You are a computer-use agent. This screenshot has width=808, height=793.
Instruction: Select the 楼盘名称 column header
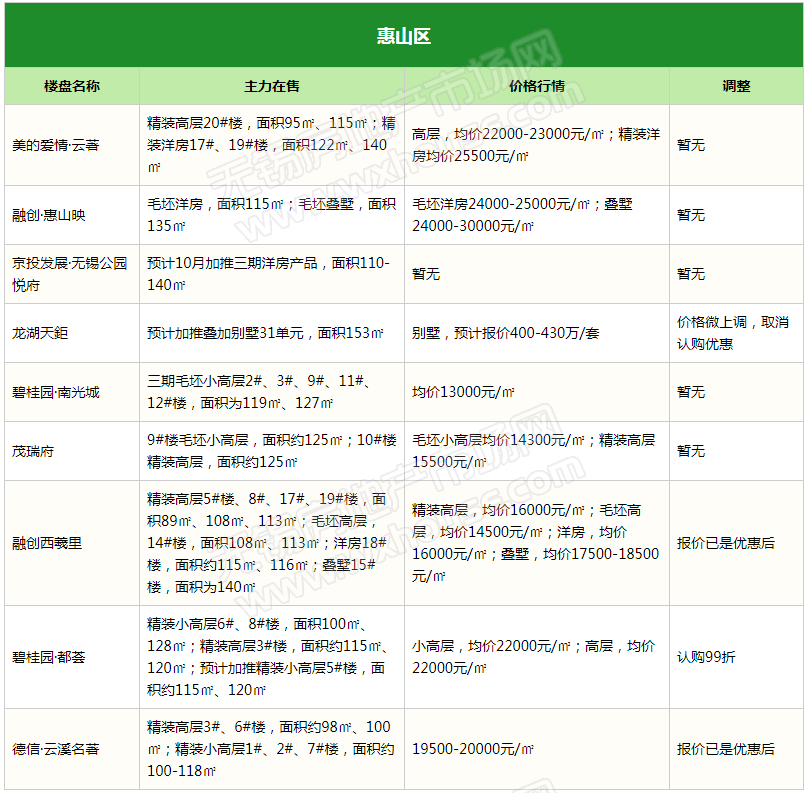(x=72, y=86)
